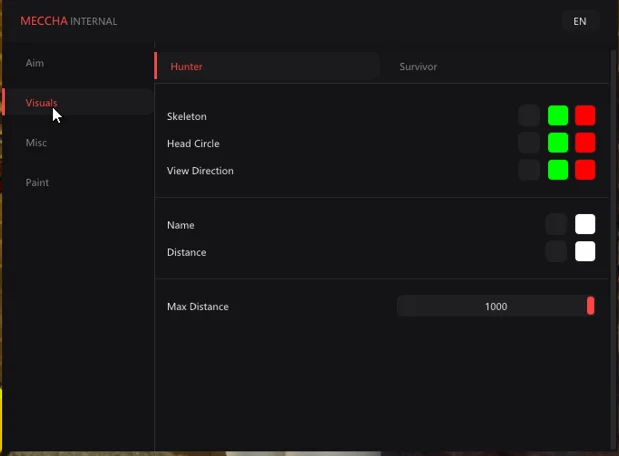Screen dimensions: 619x456
Task: Enable the Head Circle toggle
Action: point(529,143)
